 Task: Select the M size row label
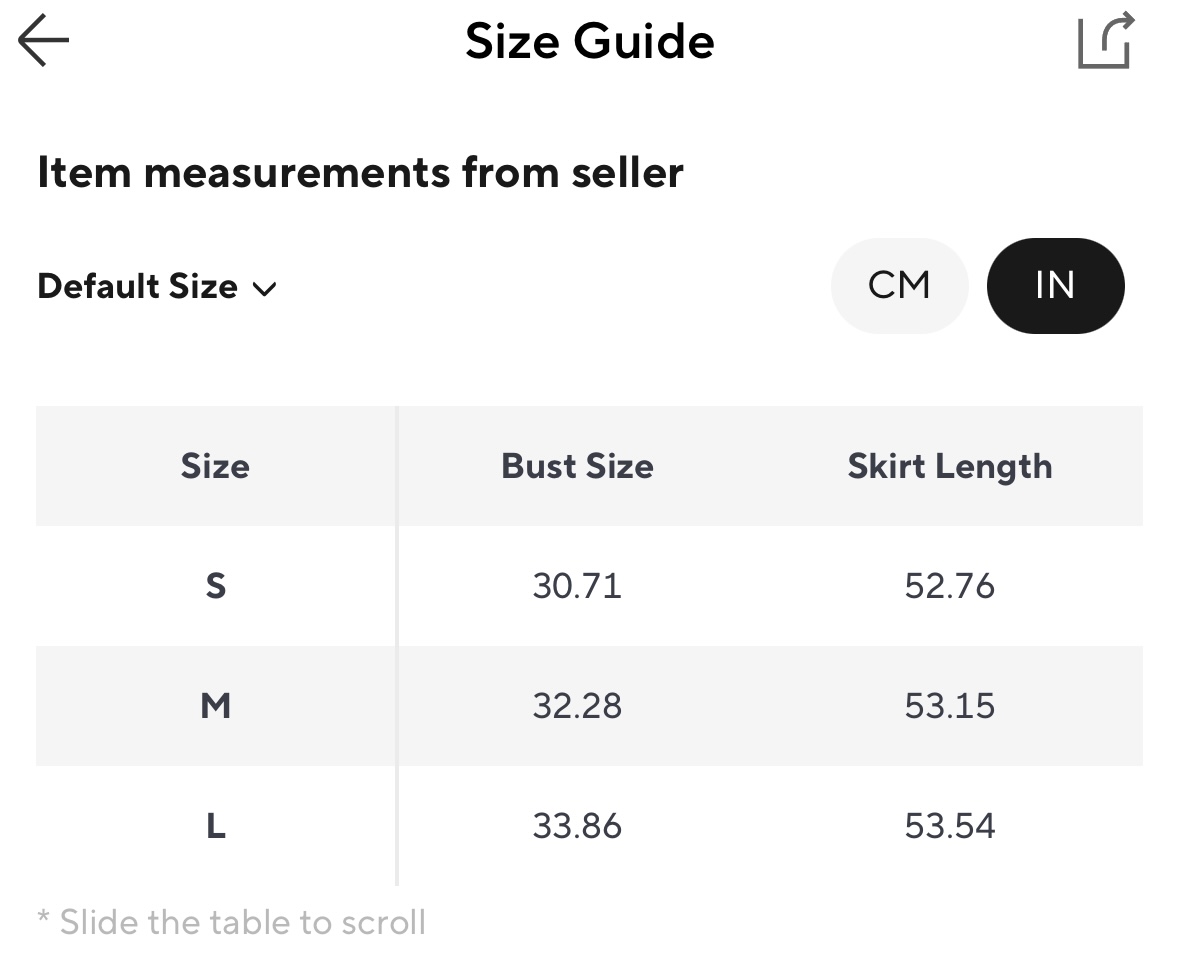pyautogui.click(x=215, y=706)
